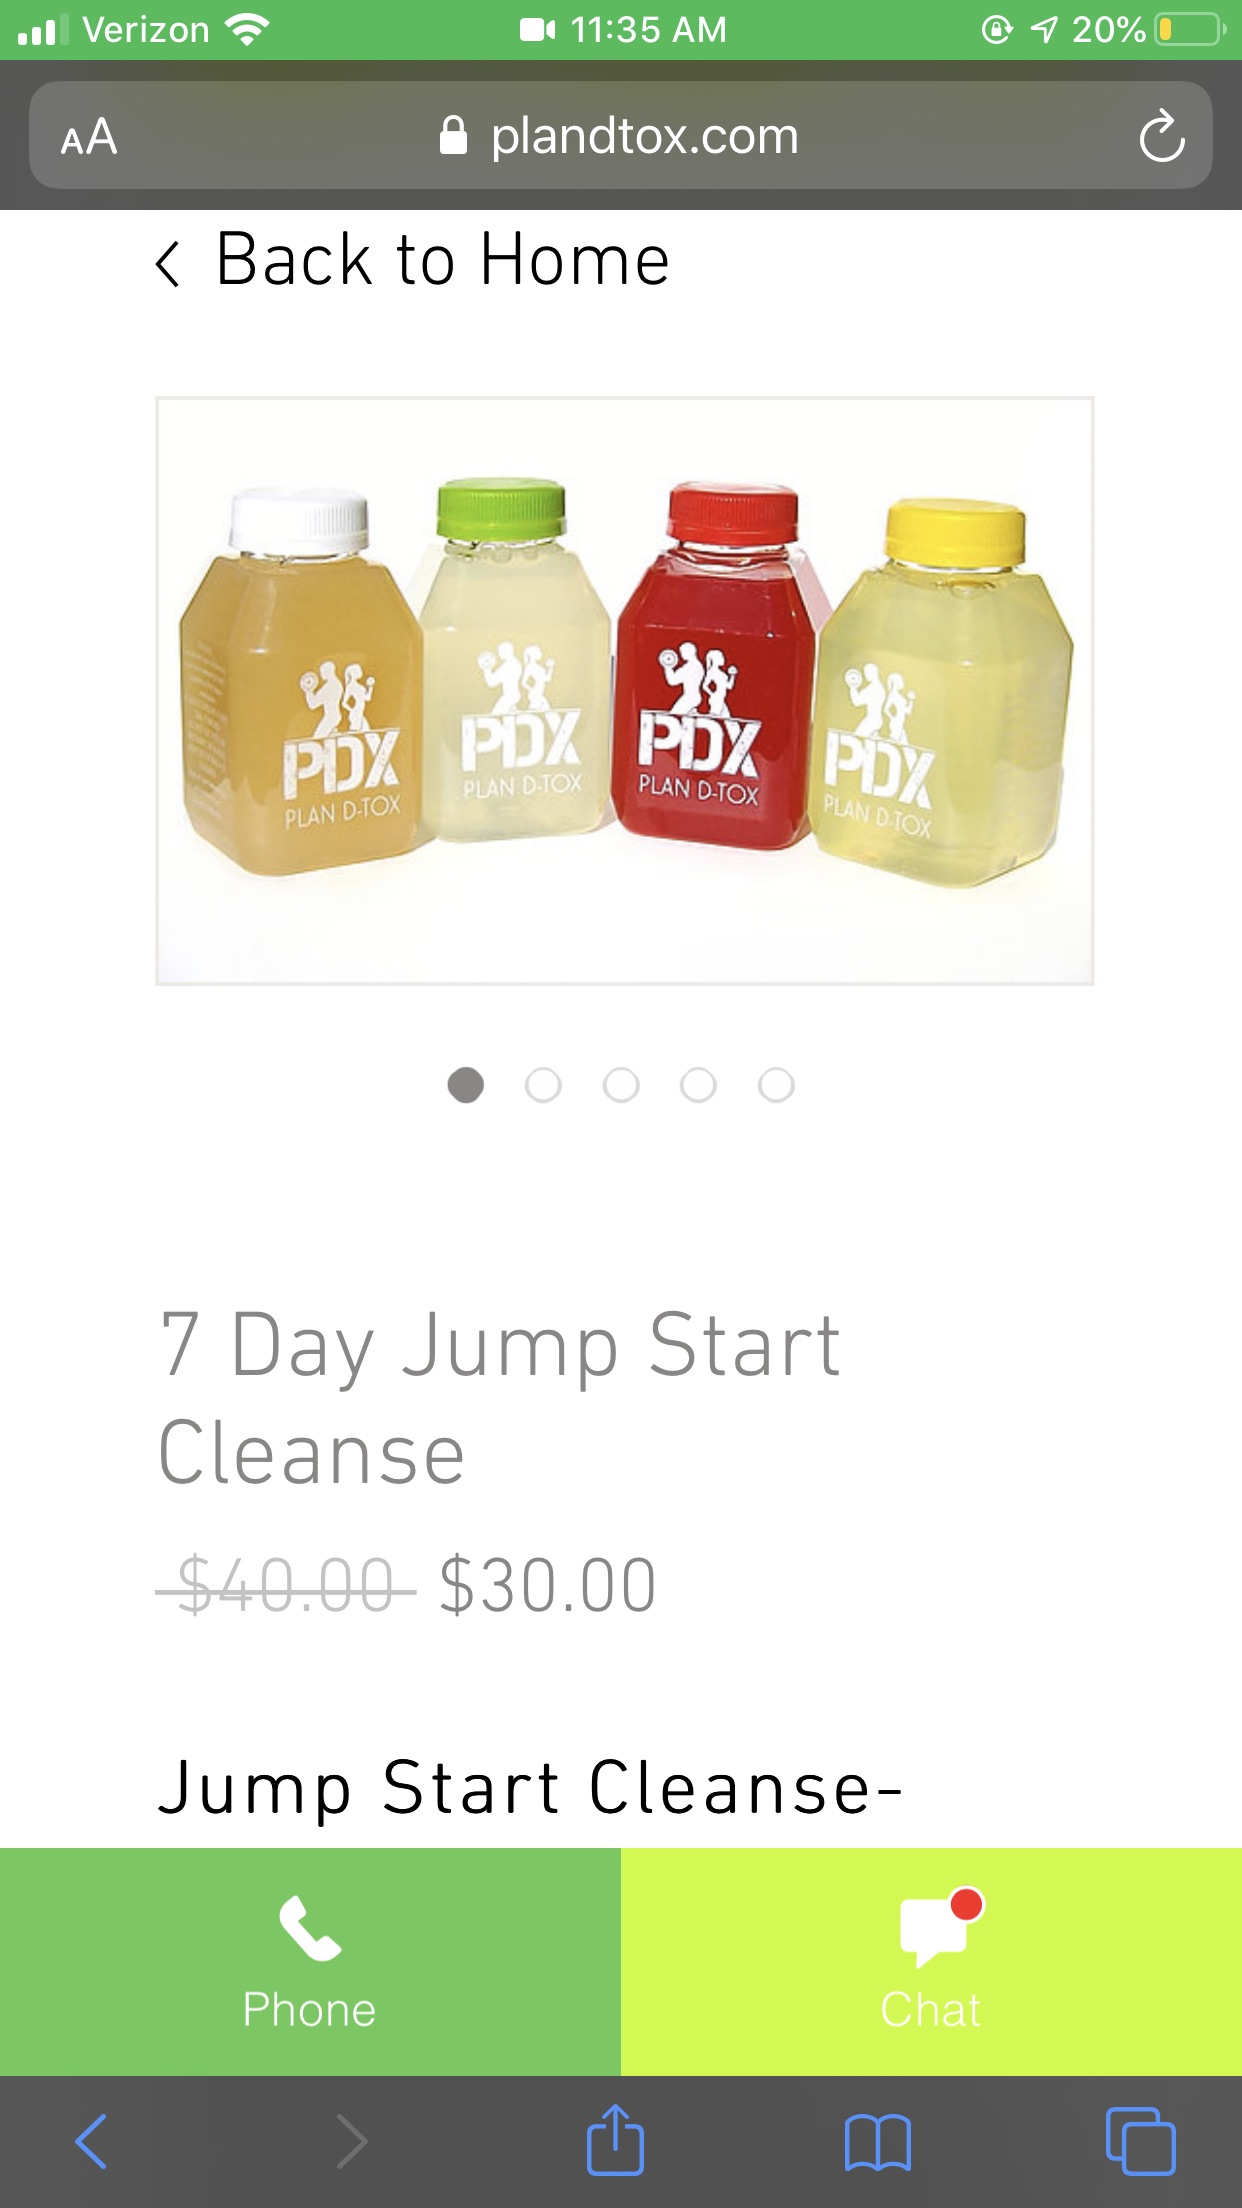Viewport: 1242px width, 2208px height.
Task: Select the fourth image carousel dot
Action: pos(698,1085)
